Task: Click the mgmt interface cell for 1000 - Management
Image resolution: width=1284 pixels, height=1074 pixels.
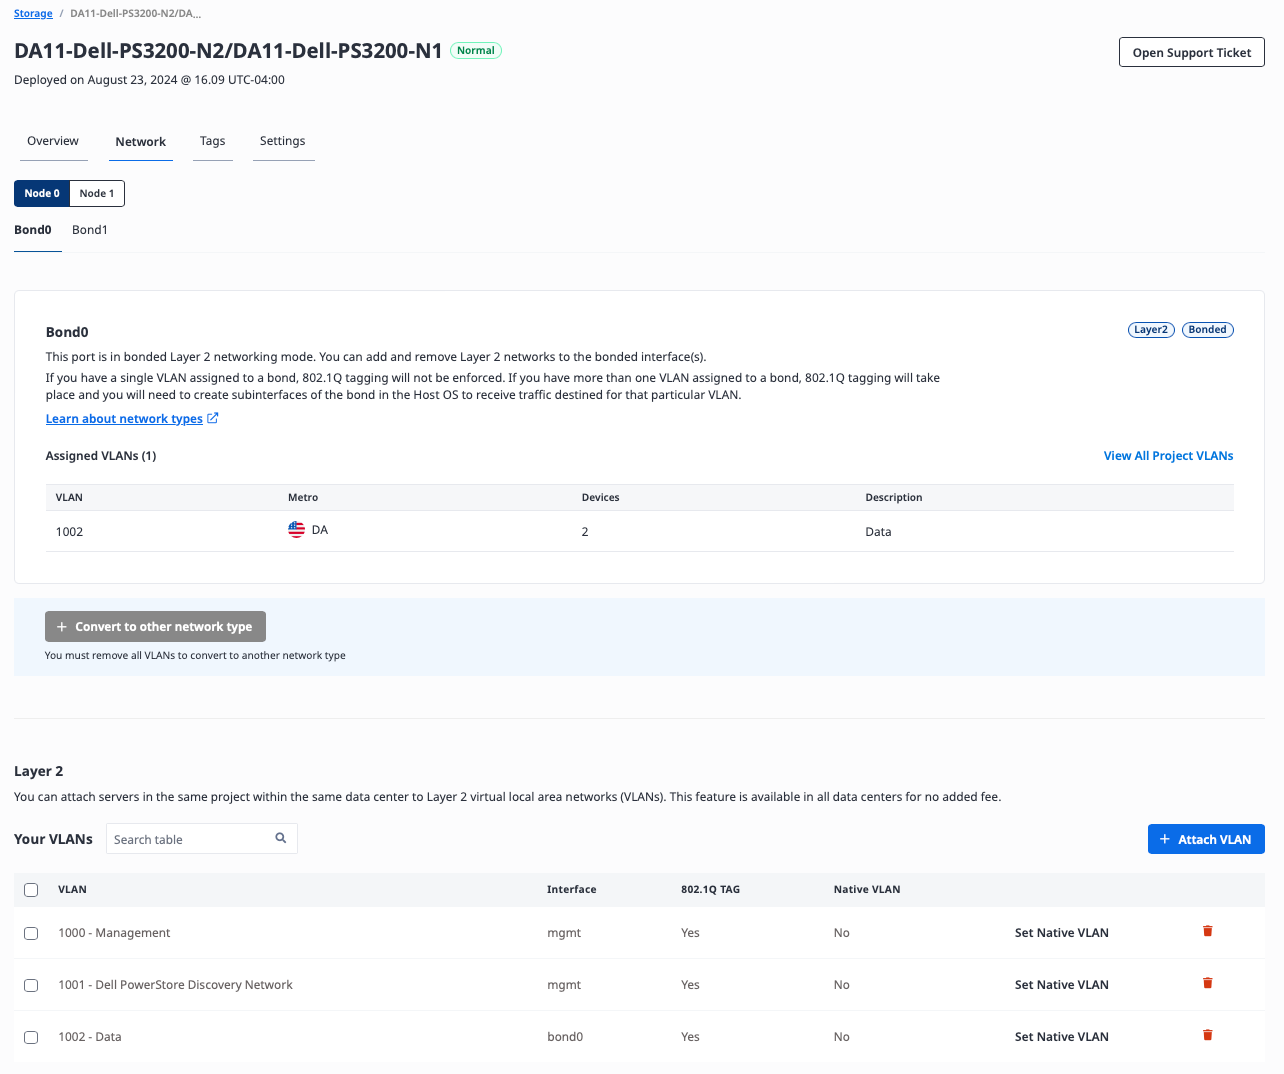Action: pyautogui.click(x=564, y=932)
